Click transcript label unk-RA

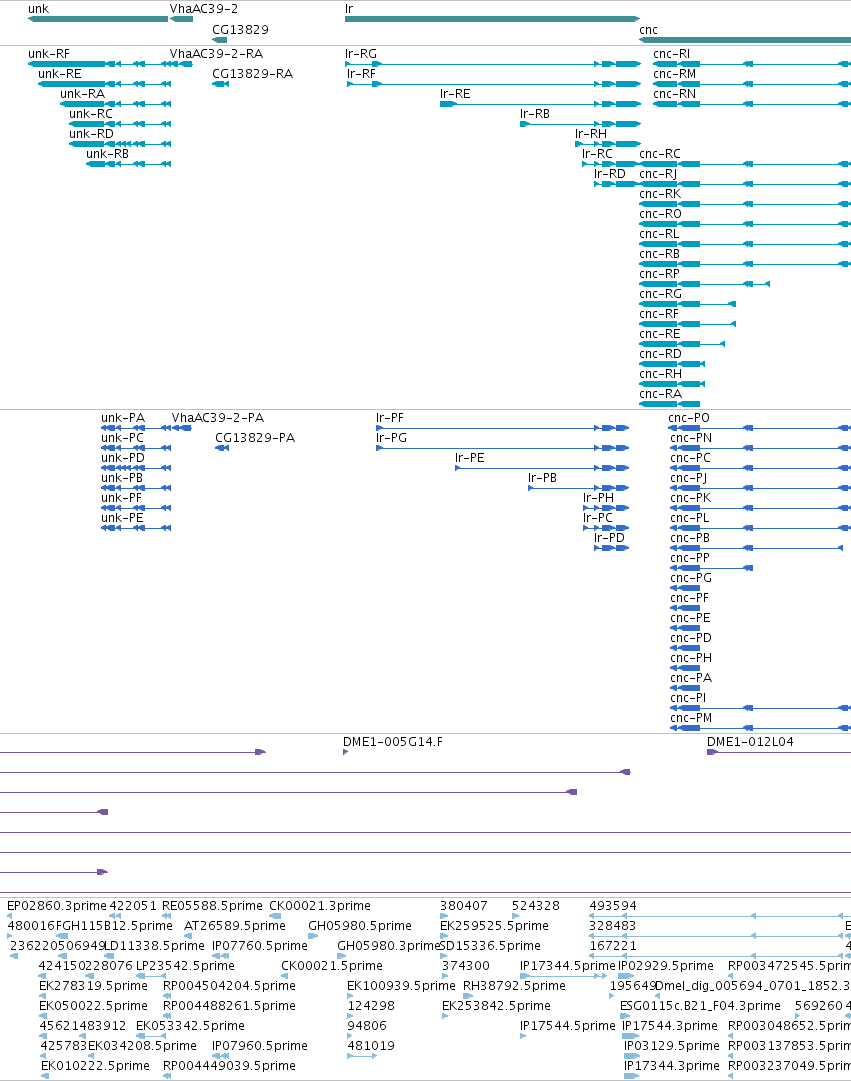tap(83, 94)
